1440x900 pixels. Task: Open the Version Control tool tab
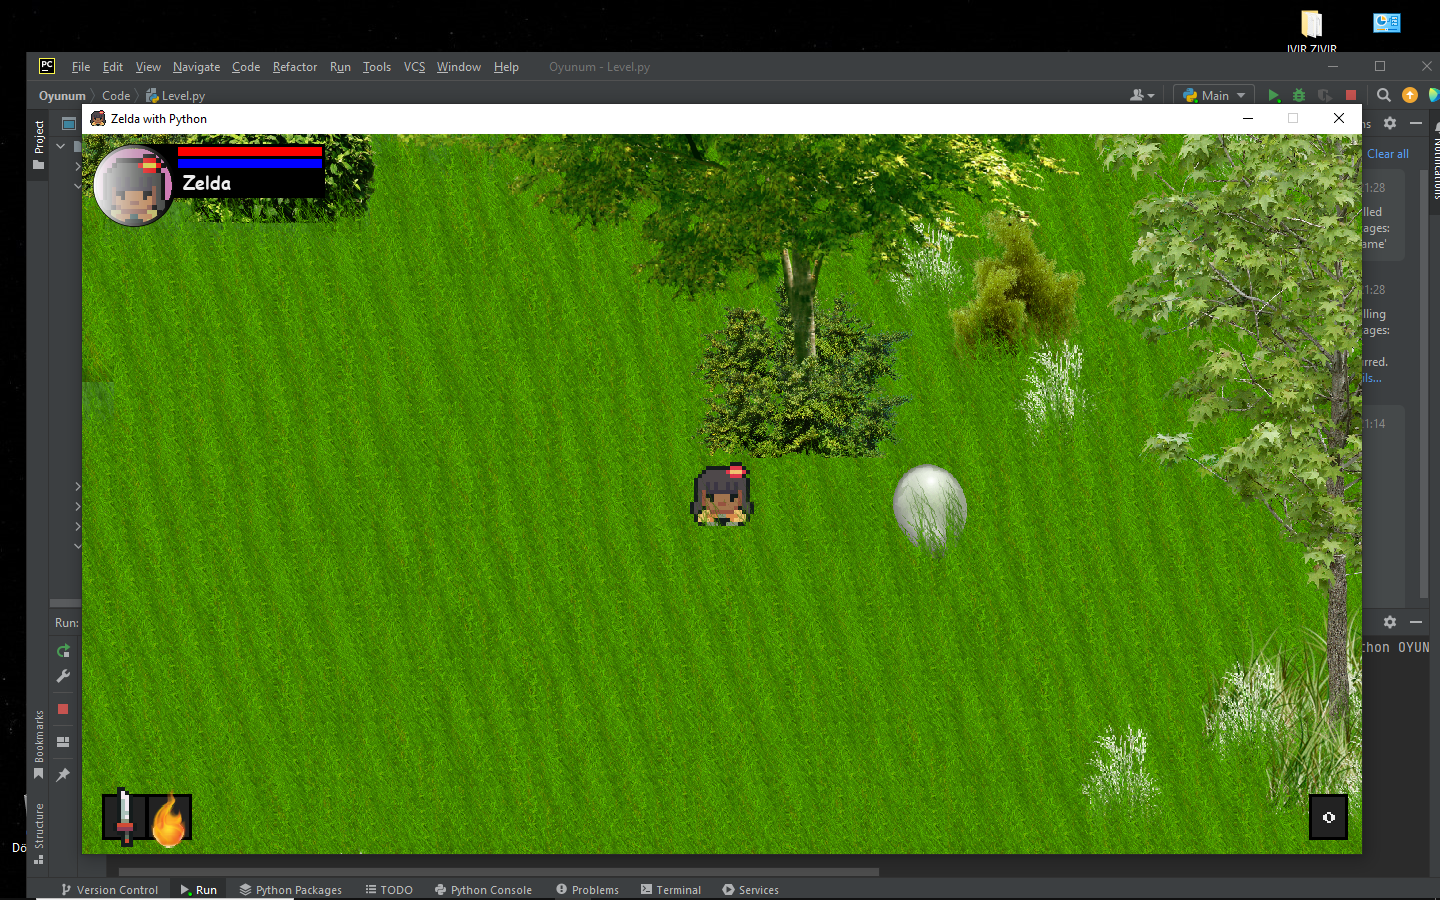pos(110,890)
